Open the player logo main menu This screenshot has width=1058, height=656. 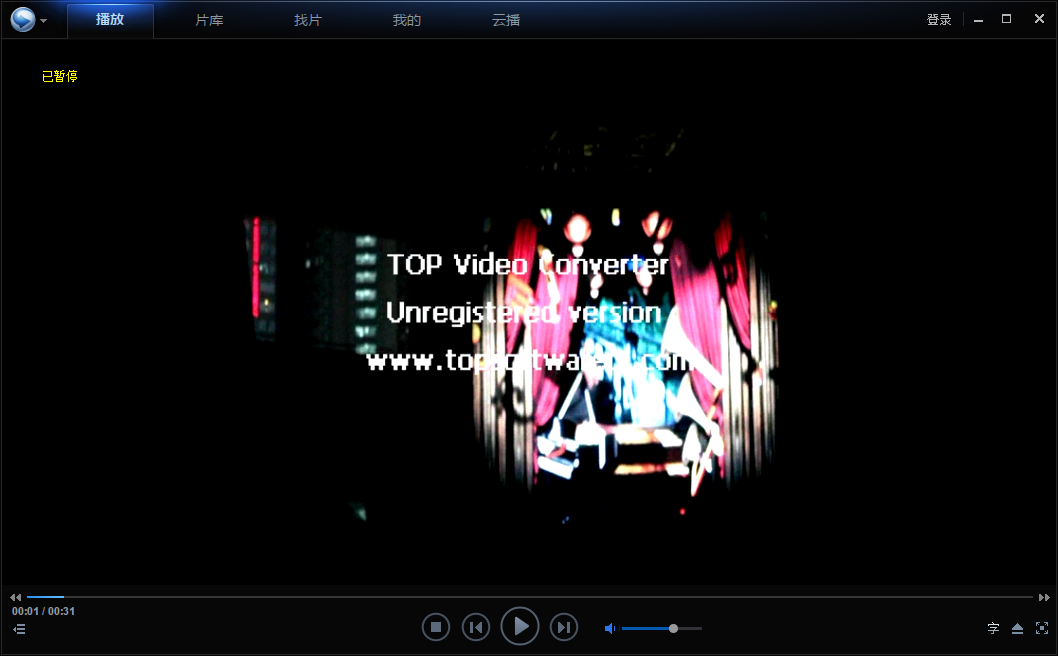tap(23, 19)
